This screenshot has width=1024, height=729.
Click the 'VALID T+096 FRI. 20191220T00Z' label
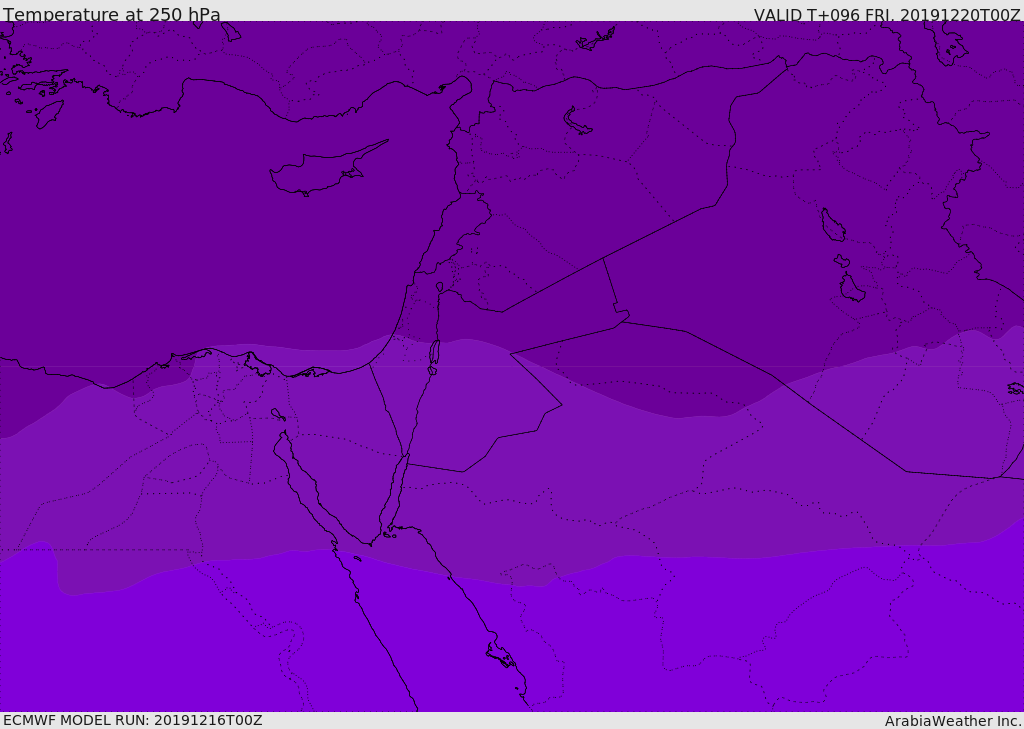(x=887, y=15)
